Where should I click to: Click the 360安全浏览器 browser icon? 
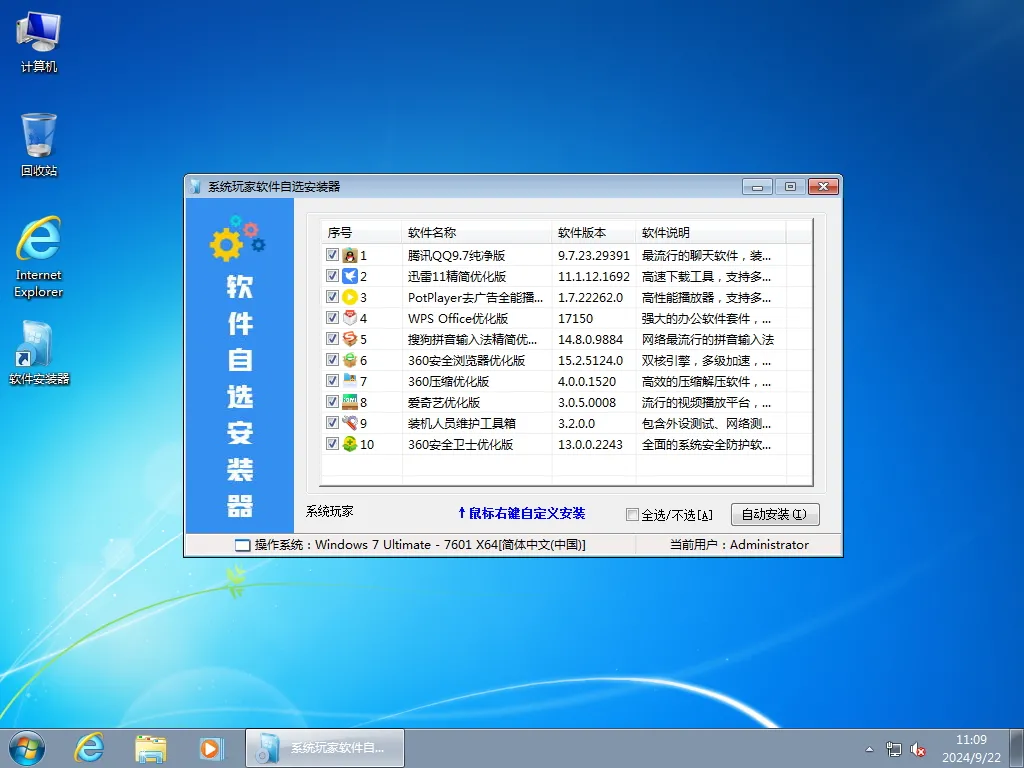click(x=350, y=360)
